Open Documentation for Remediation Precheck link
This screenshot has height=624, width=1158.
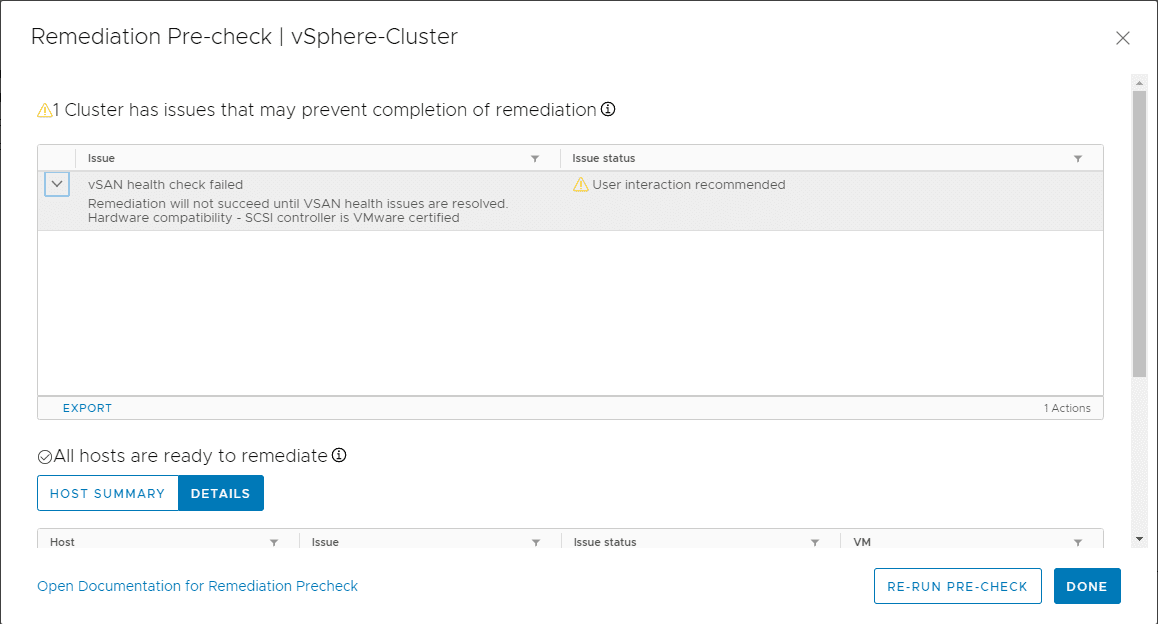pos(197,586)
